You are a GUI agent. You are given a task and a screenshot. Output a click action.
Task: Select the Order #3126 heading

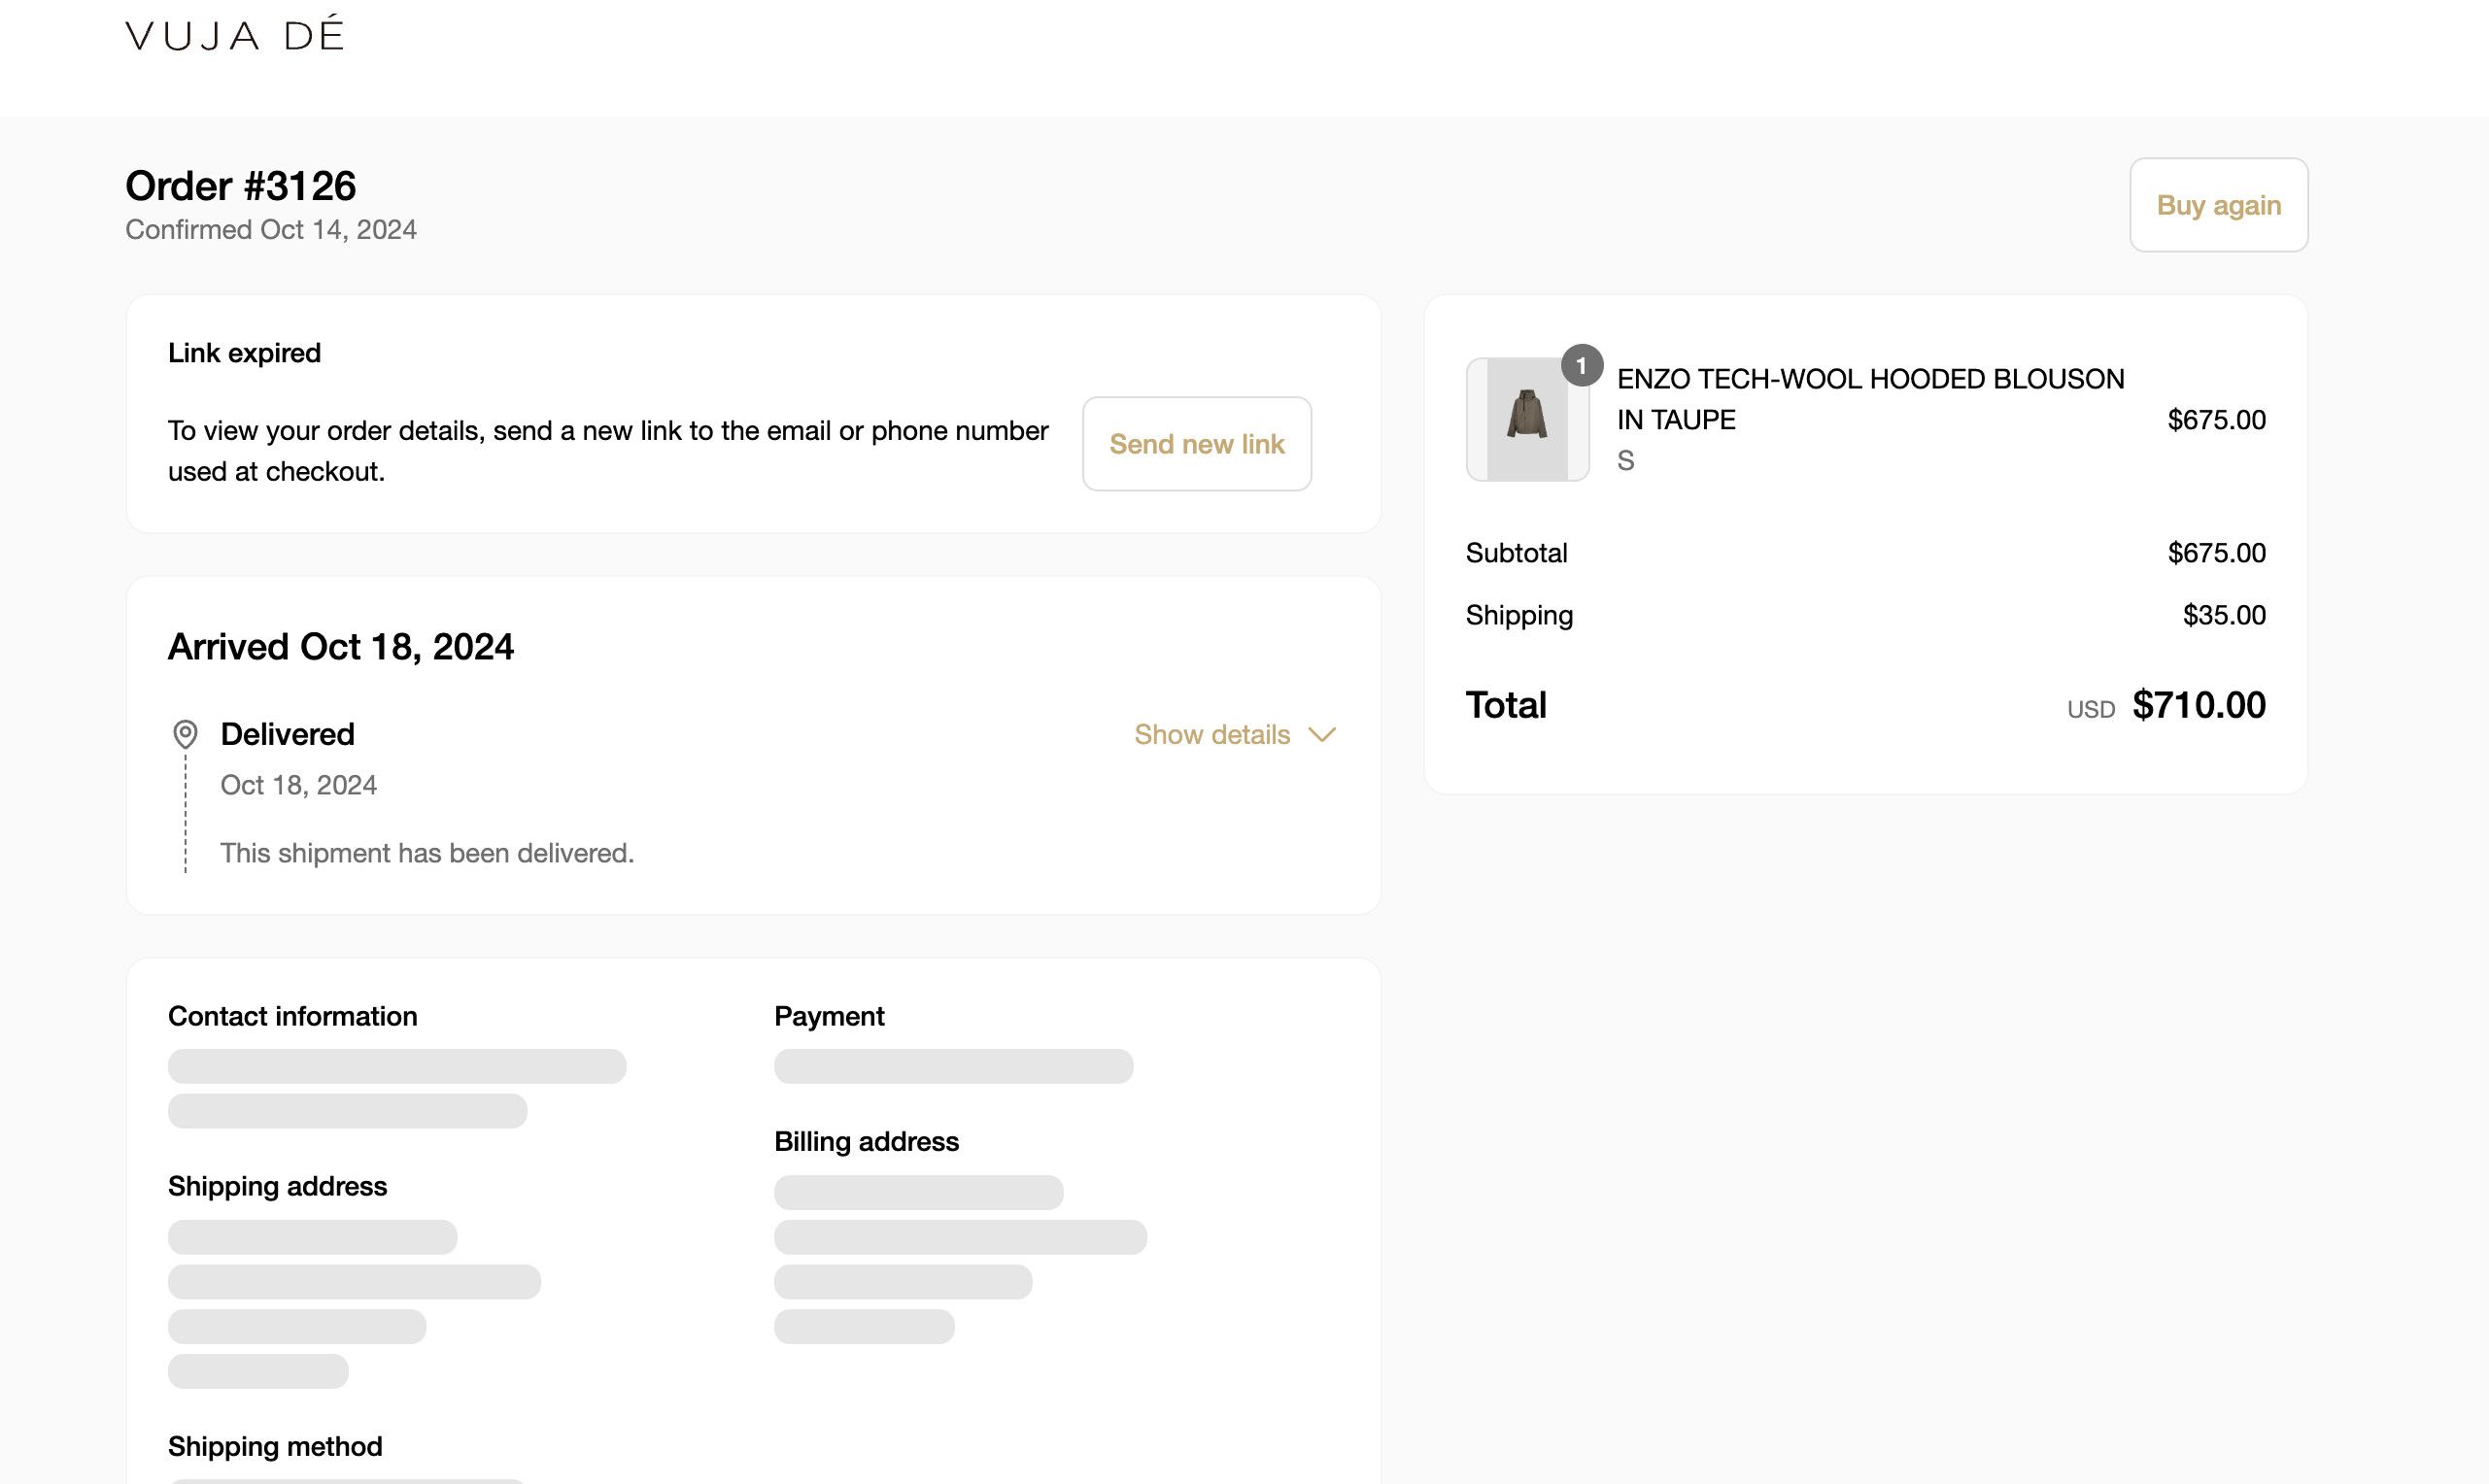point(241,186)
